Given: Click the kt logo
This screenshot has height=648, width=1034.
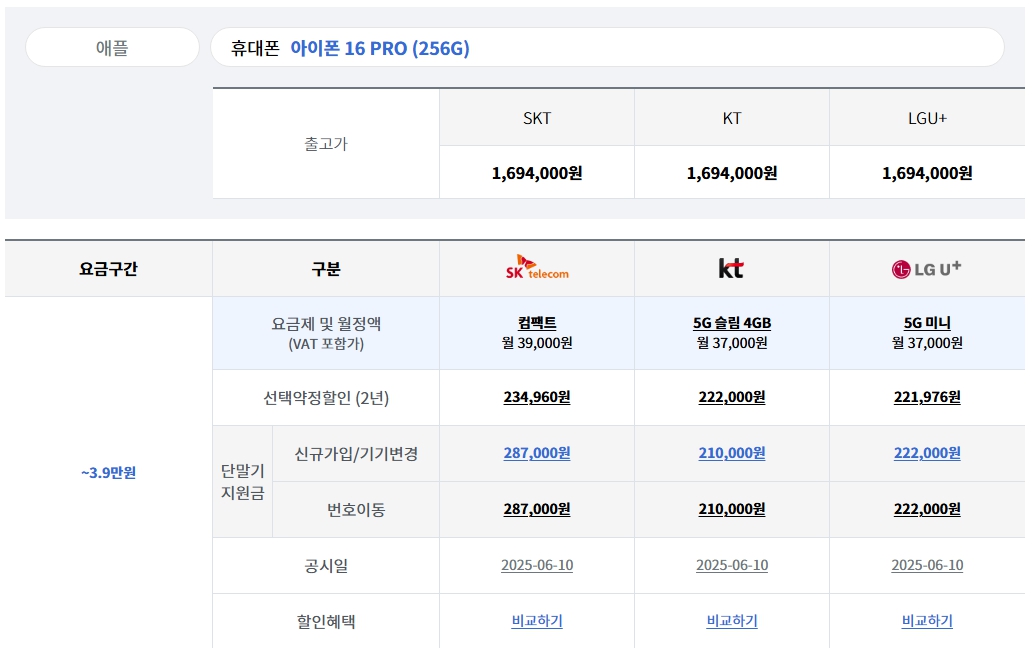Looking at the screenshot, I should [x=731, y=268].
